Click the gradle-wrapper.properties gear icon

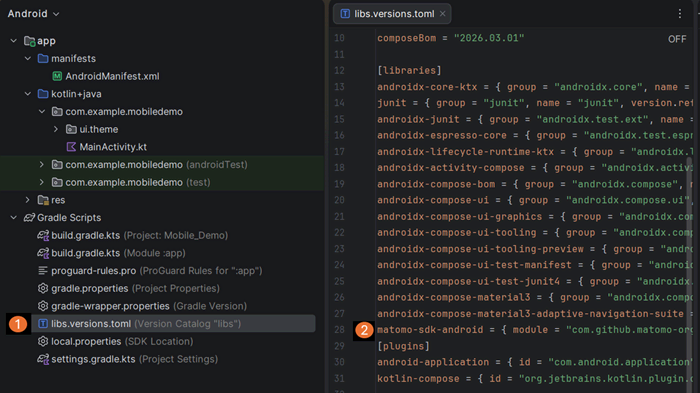point(43,306)
